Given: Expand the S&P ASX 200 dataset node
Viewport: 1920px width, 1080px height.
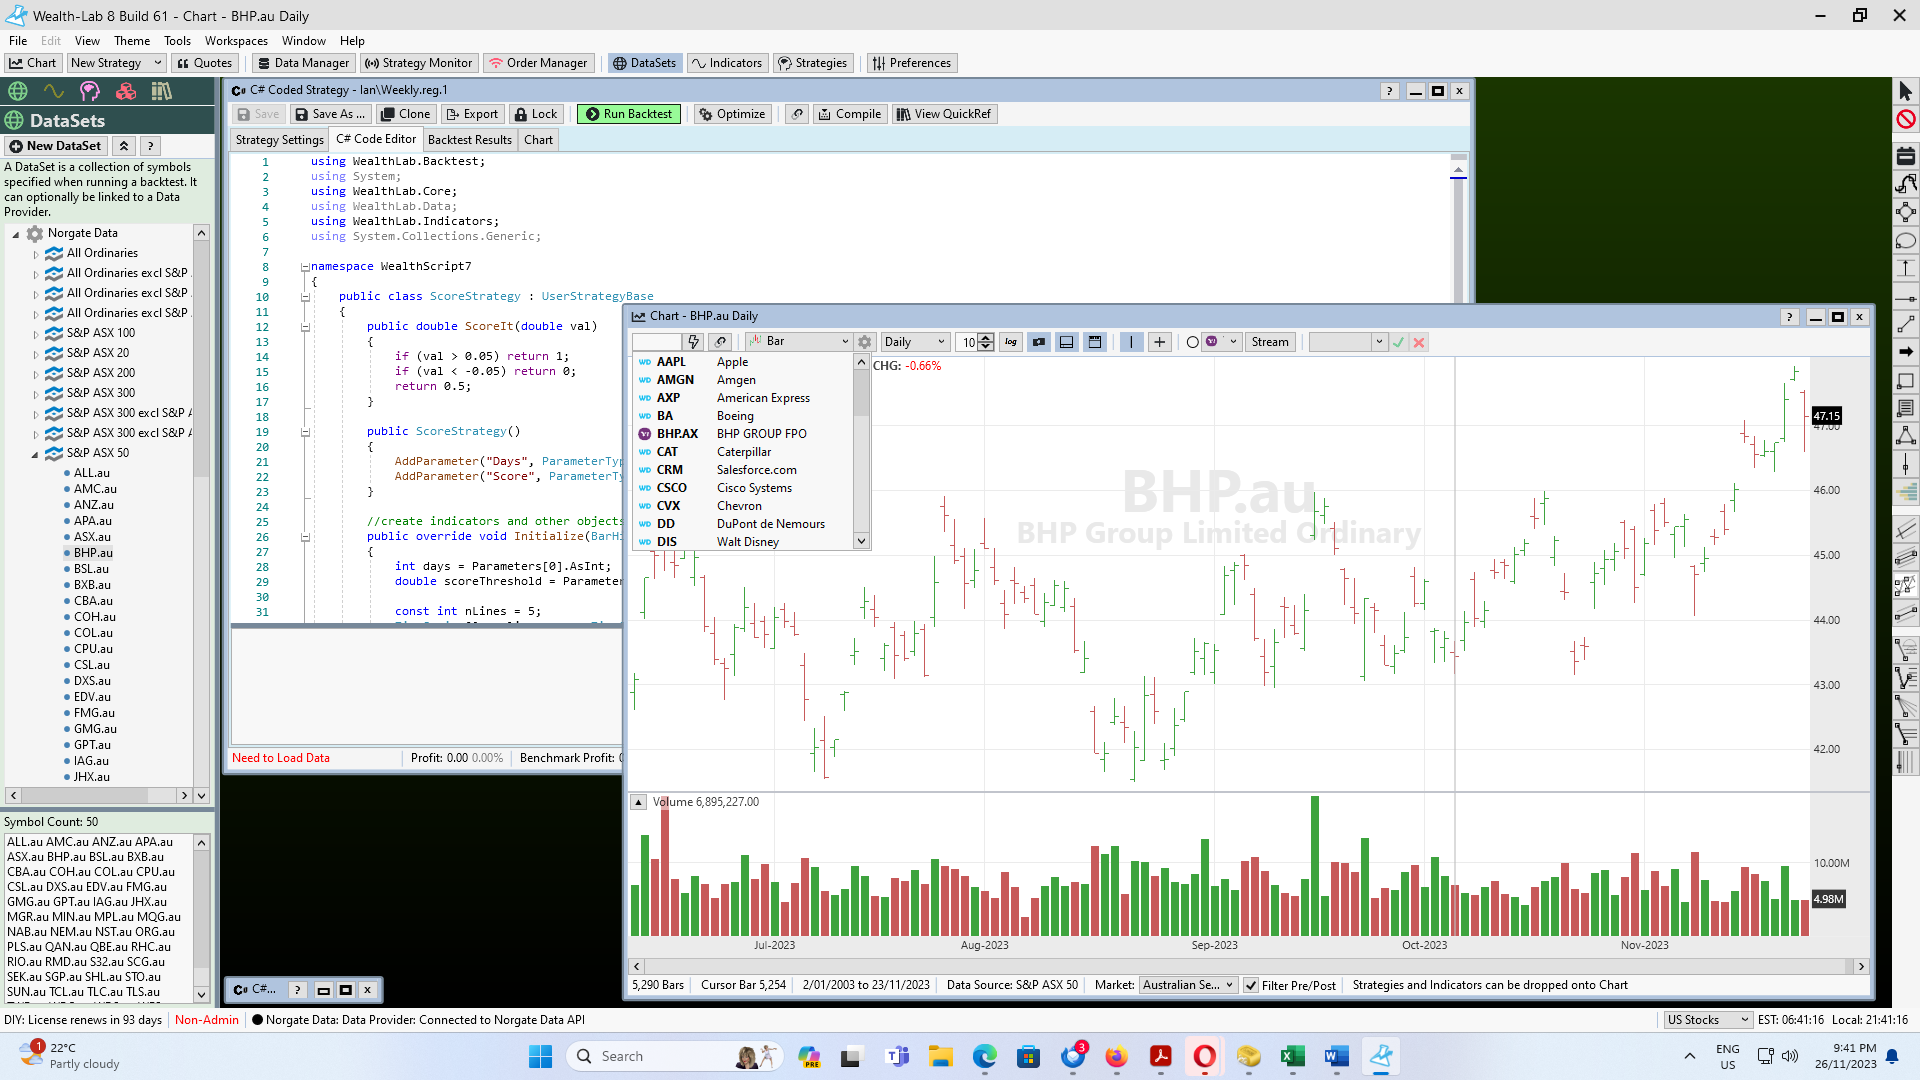Looking at the screenshot, I should (x=36, y=374).
